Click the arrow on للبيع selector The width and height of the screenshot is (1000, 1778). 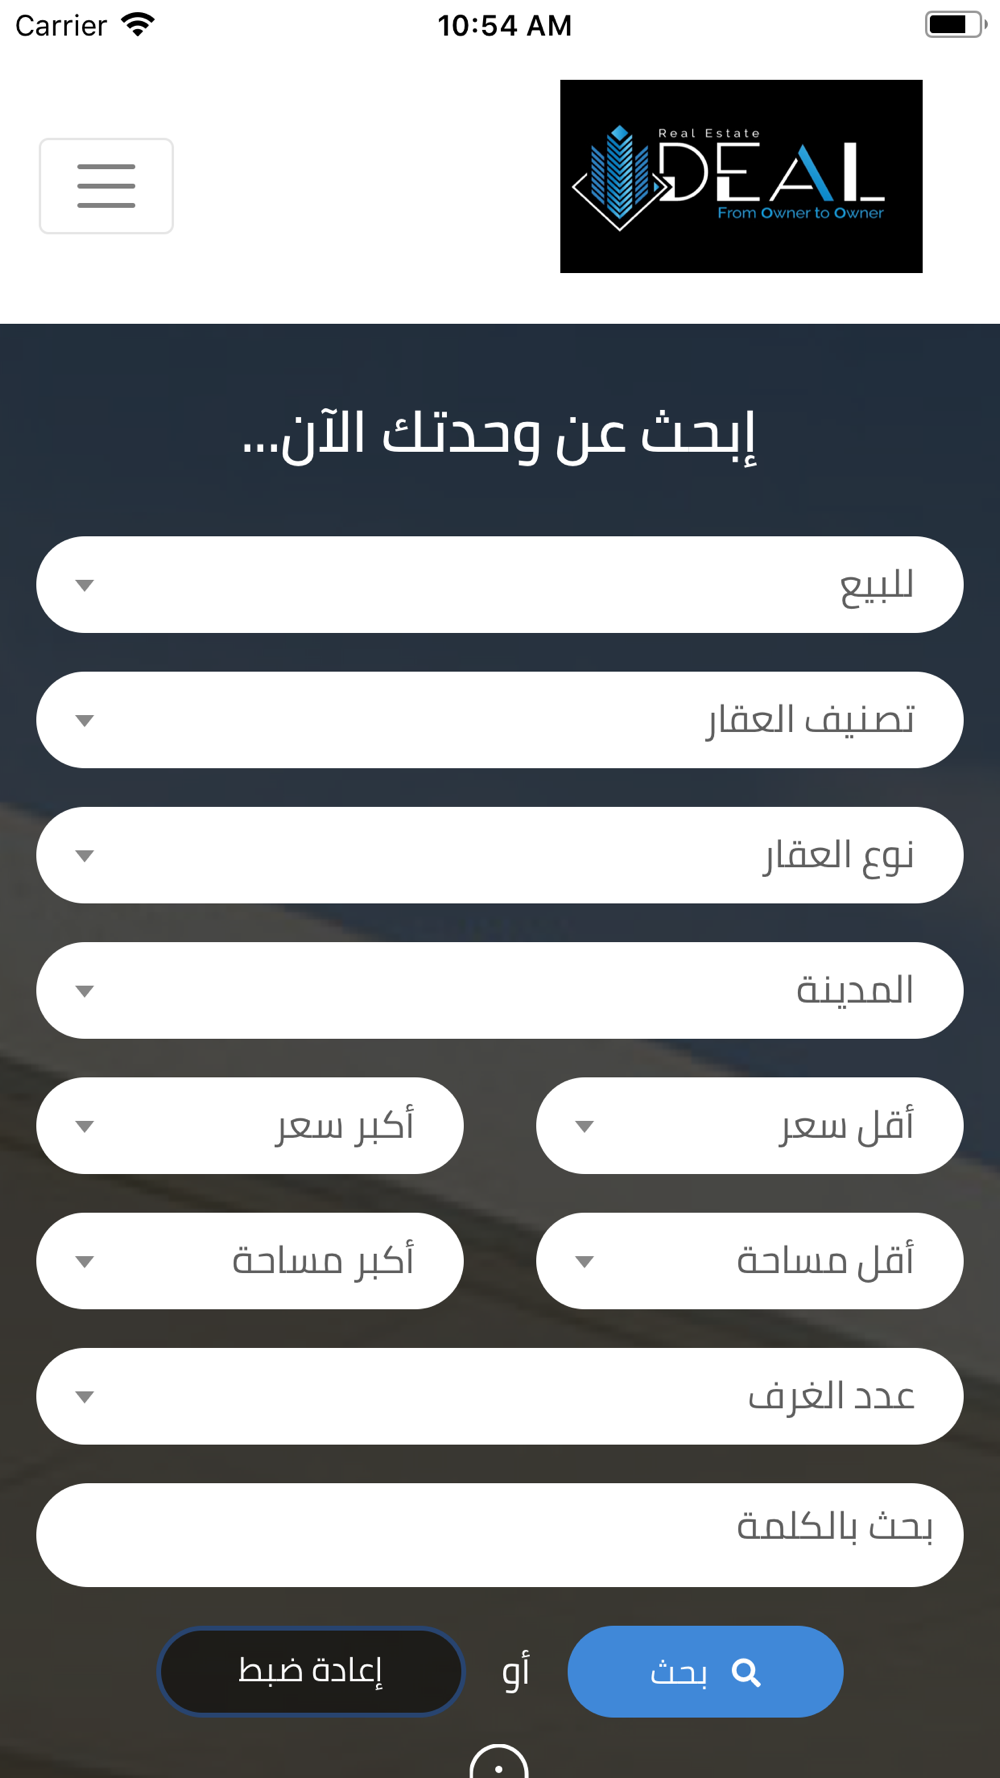pyautogui.click(x=85, y=585)
